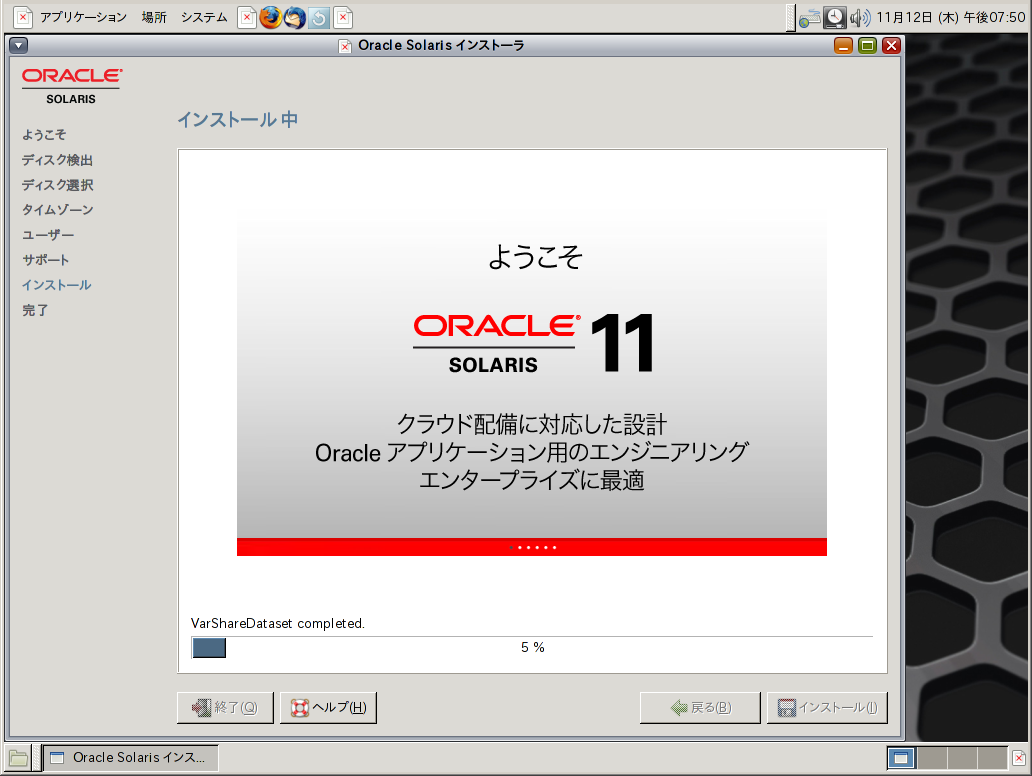The height and width of the screenshot is (776, 1032).
Task: Open the アプリケーション menu
Action: [83, 17]
